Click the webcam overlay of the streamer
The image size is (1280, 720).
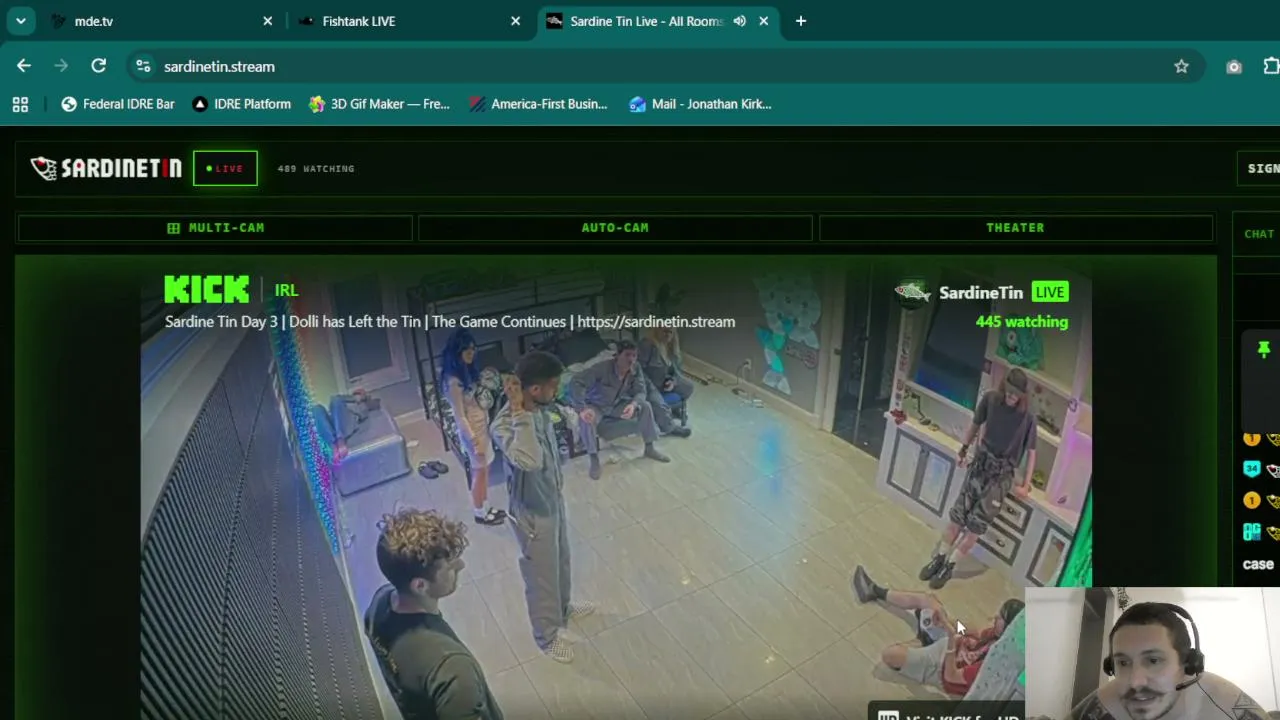tap(1152, 653)
